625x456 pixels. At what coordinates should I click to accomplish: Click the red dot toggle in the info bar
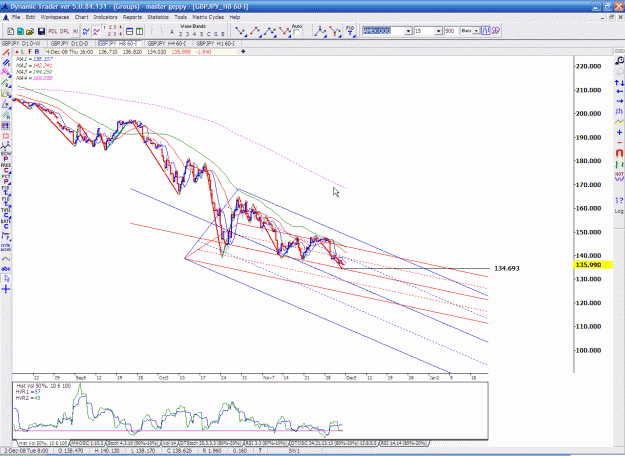coord(16,52)
